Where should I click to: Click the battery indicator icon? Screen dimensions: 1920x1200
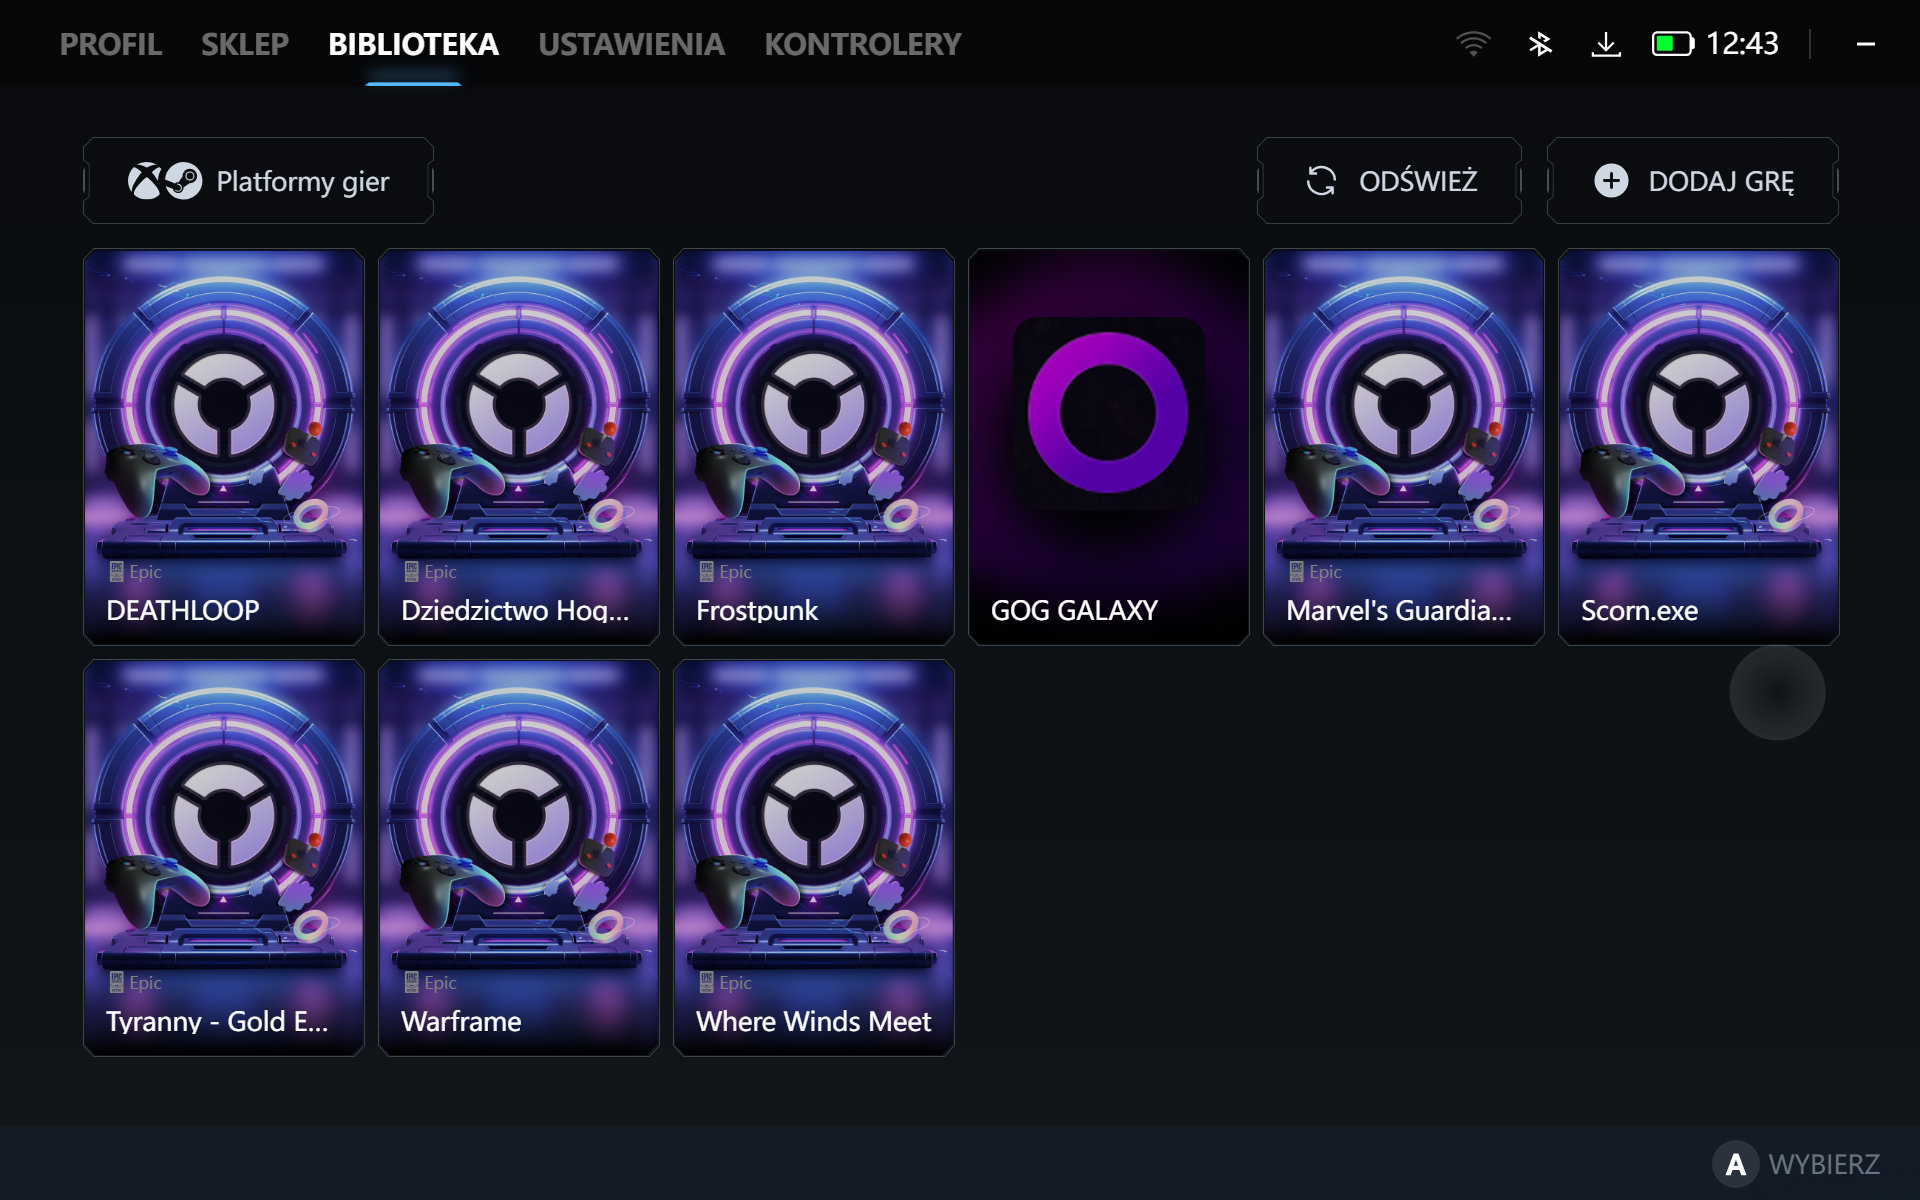(x=1672, y=44)
